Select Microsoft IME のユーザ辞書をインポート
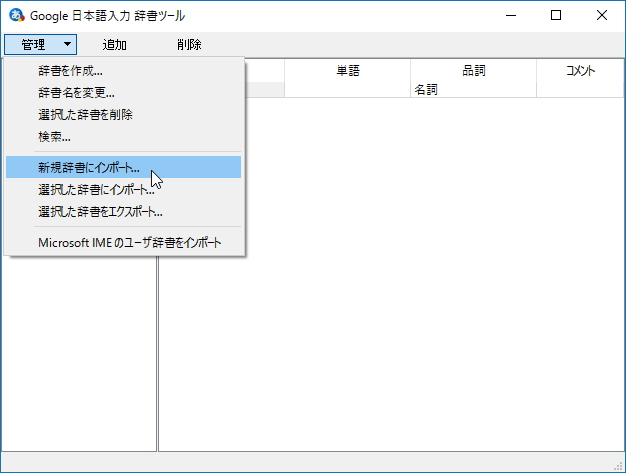 123,242
